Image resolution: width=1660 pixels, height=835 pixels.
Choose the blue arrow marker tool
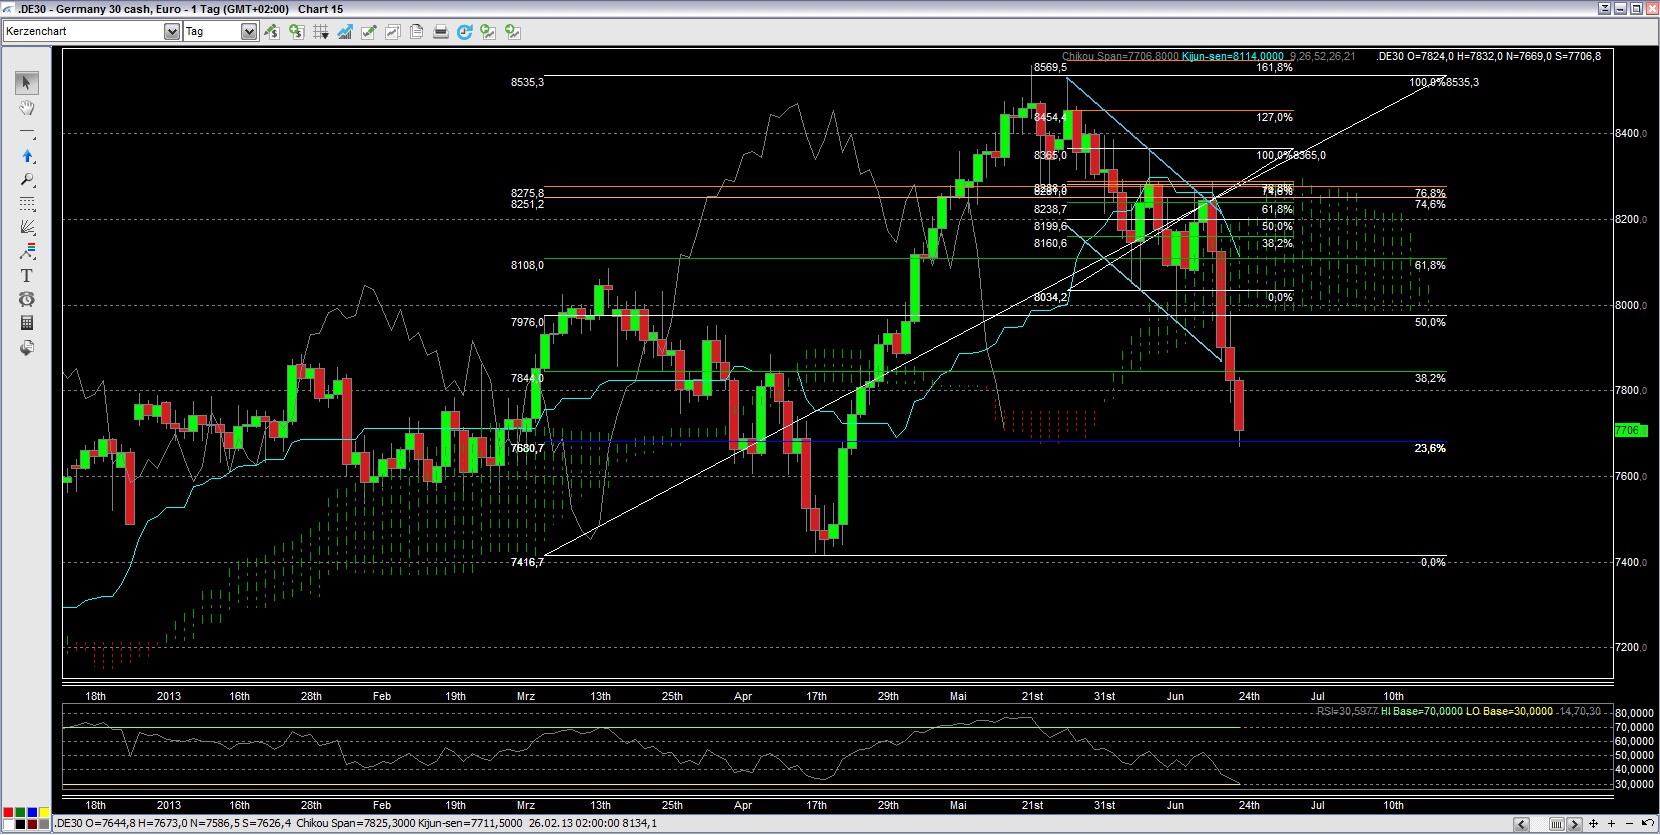27,156
